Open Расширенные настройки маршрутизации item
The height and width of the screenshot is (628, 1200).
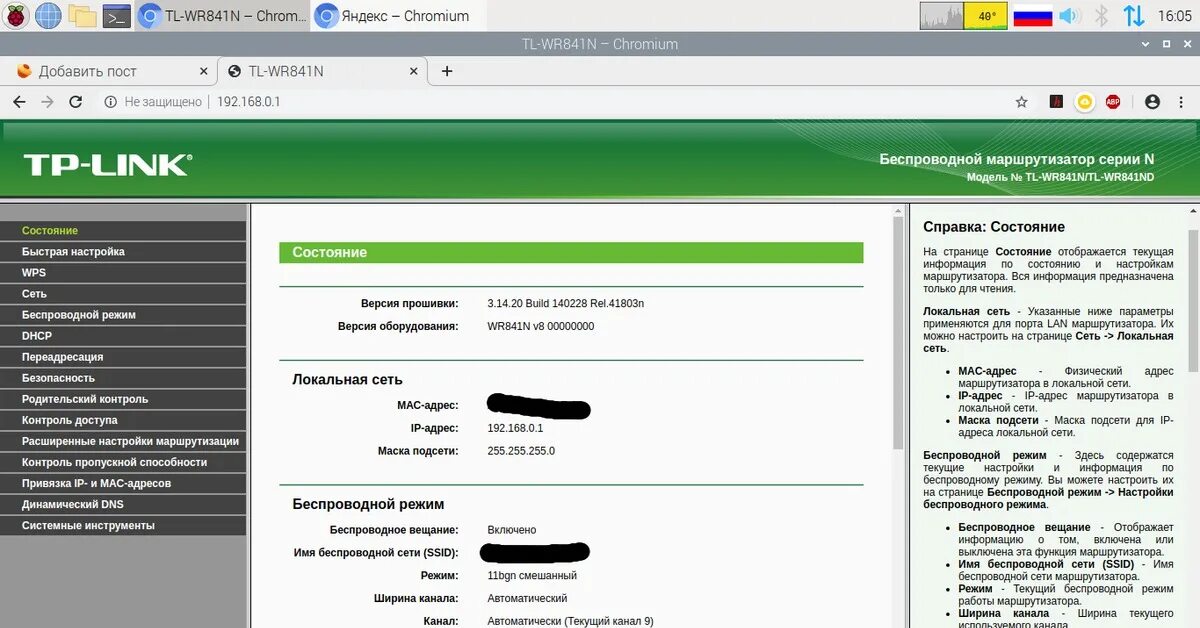point(123,441)
